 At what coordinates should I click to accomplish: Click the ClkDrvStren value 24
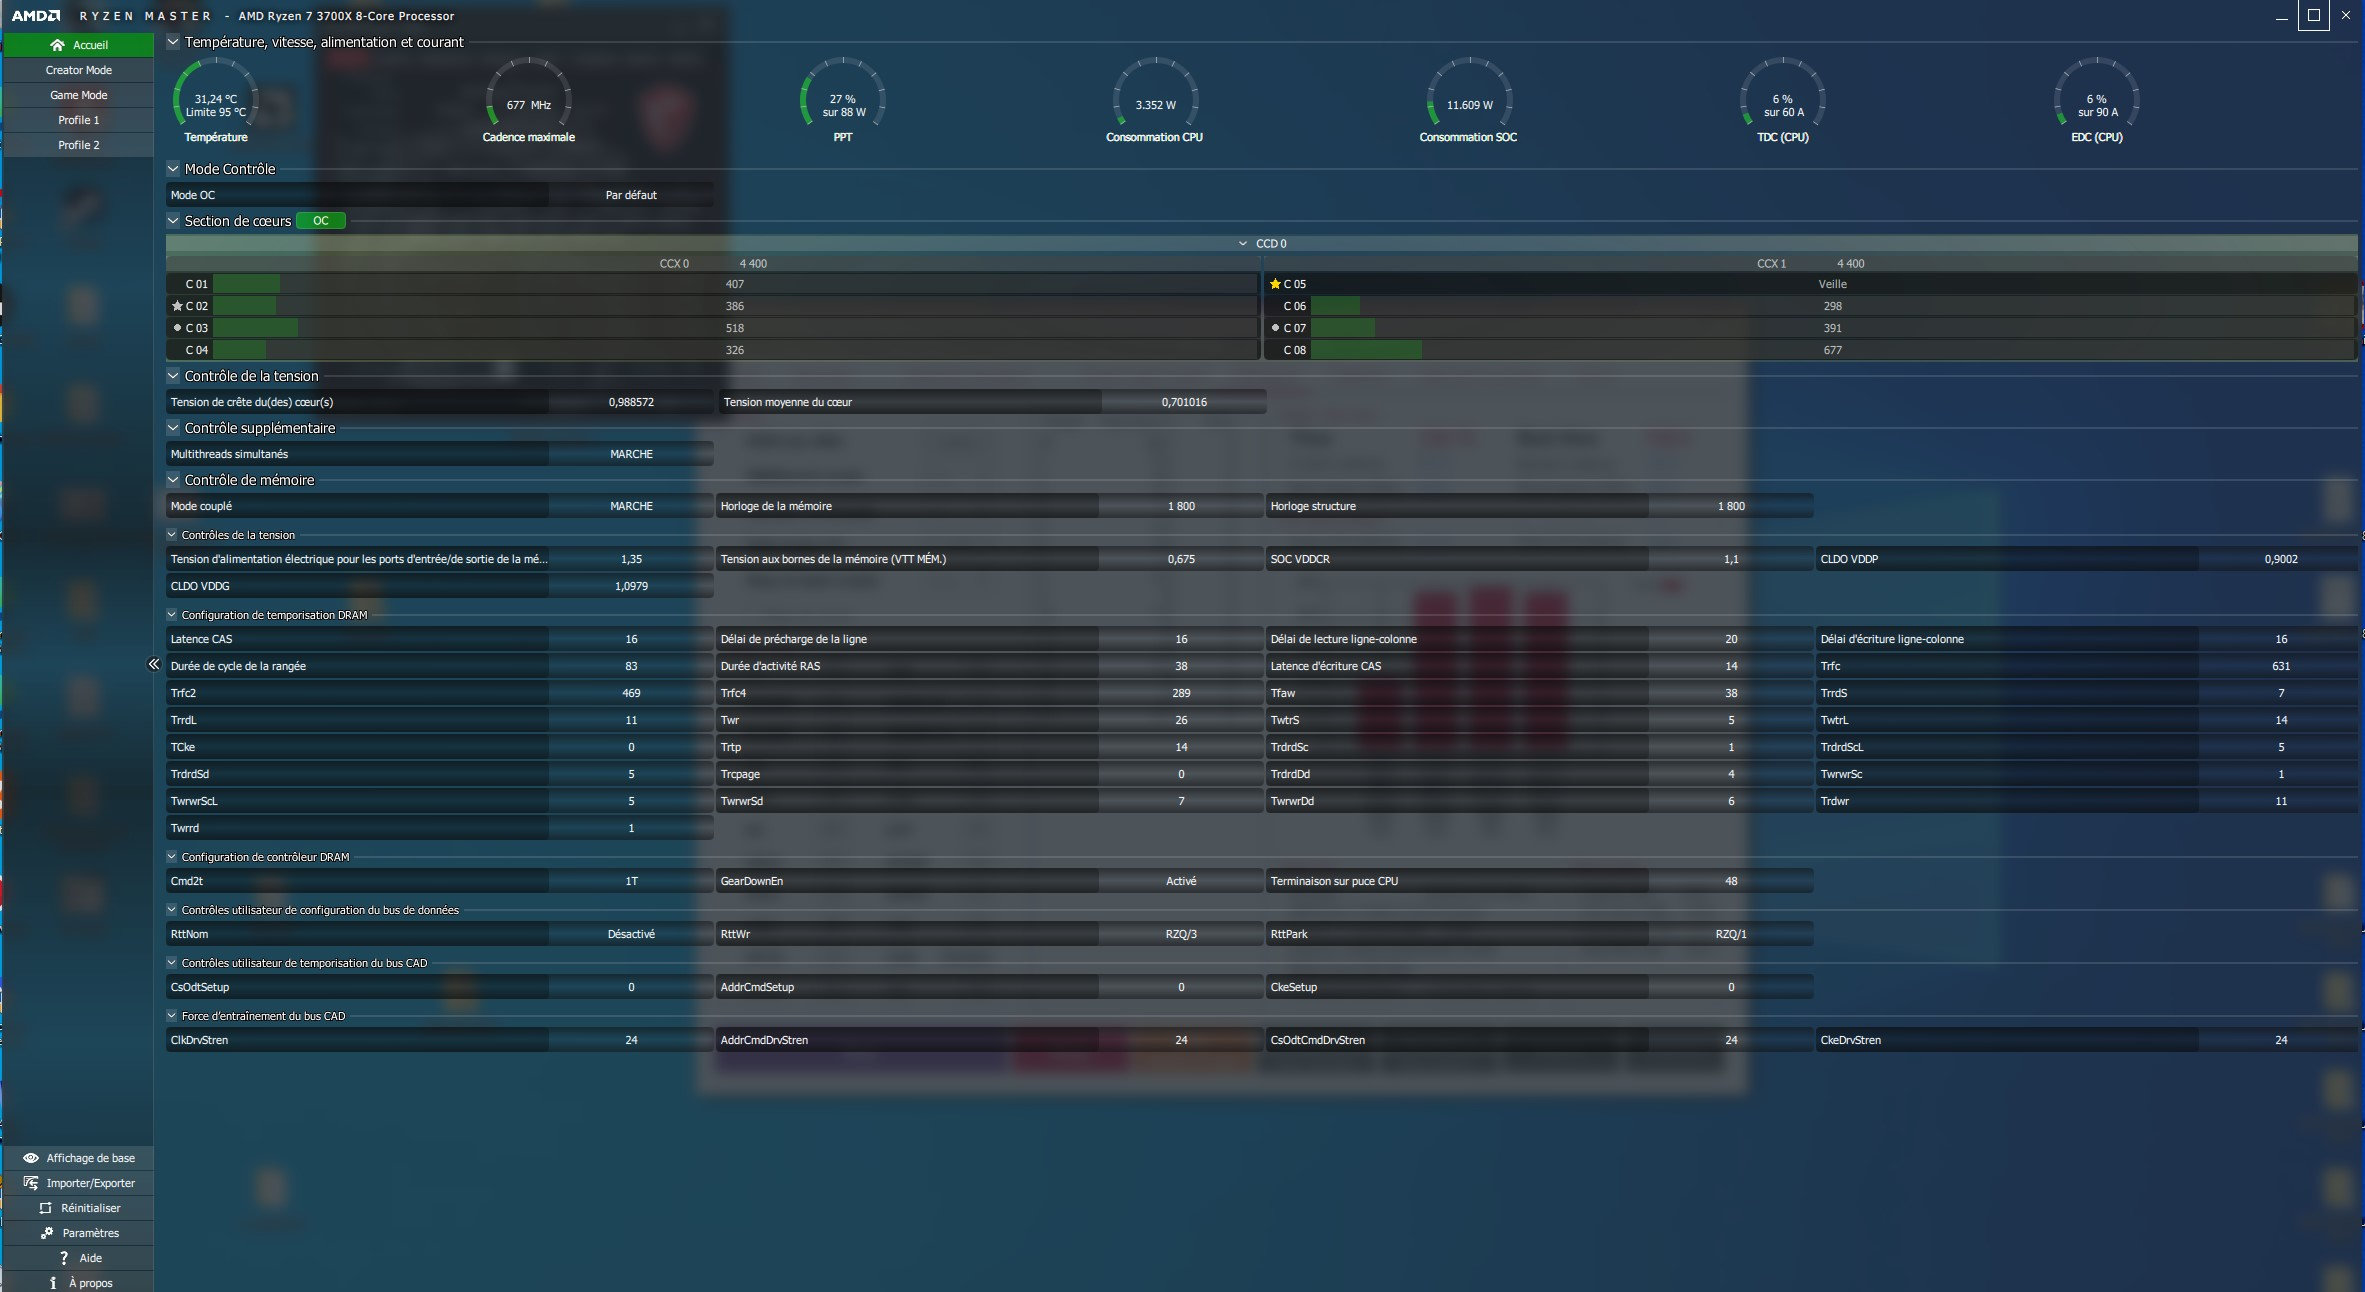point(631,1040)
